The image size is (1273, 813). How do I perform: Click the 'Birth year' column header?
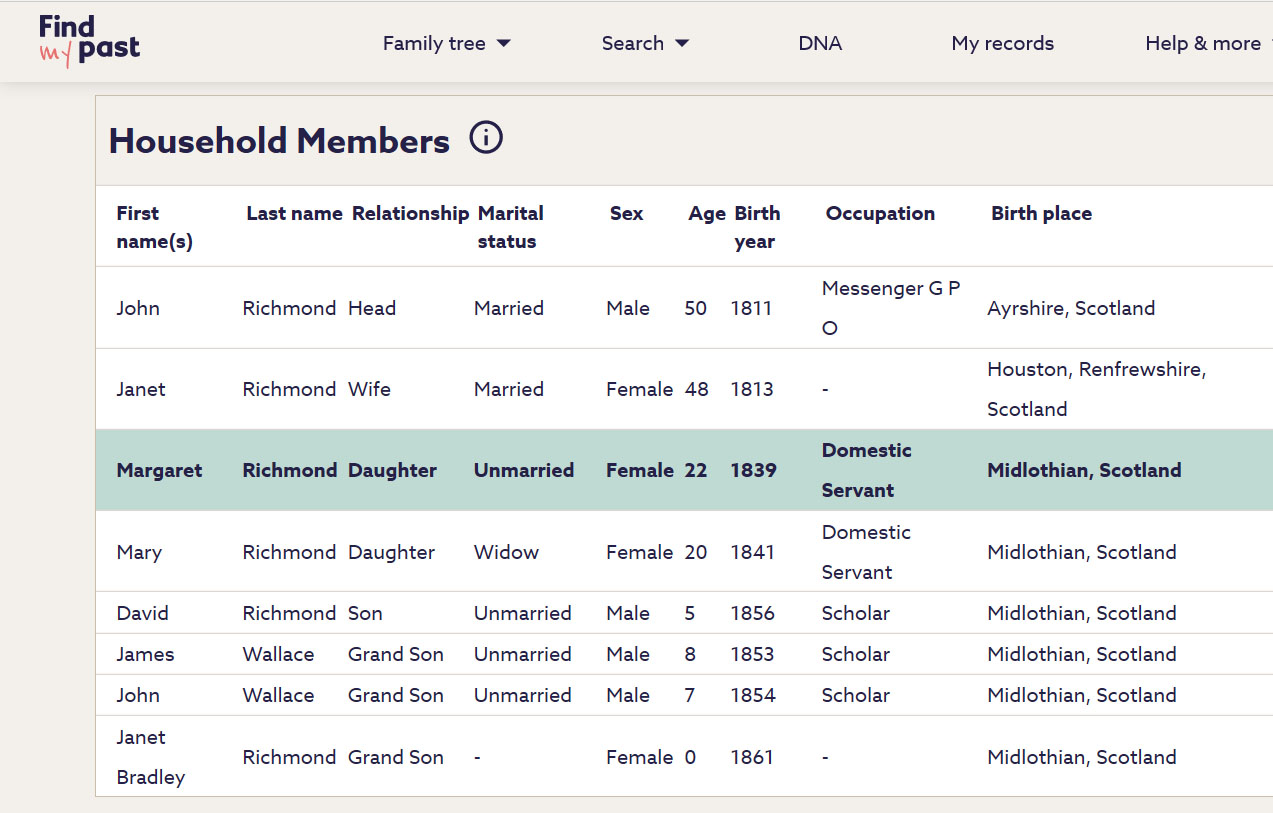point(757,227)
